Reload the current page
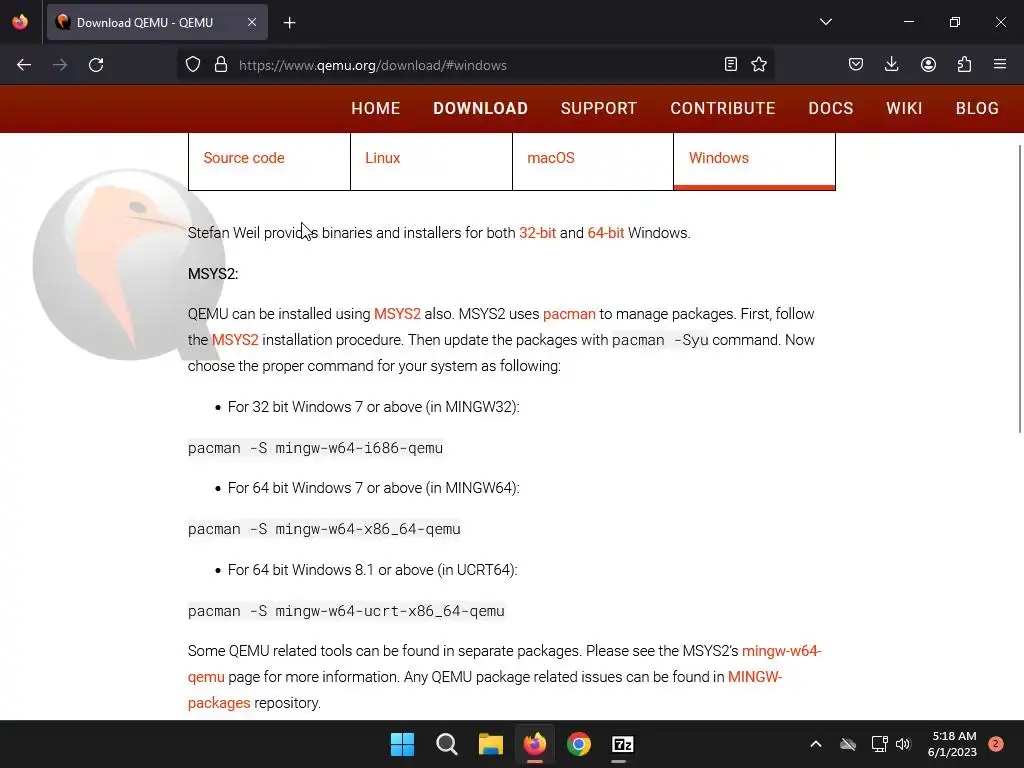The height and width of the screenshot is (768, 1024). click(x=96, y=65)
